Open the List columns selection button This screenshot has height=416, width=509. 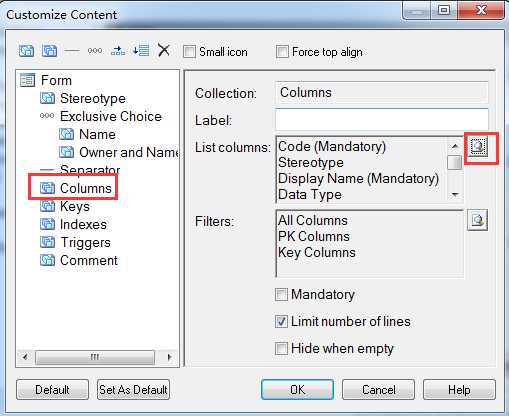tap(478, 146)
